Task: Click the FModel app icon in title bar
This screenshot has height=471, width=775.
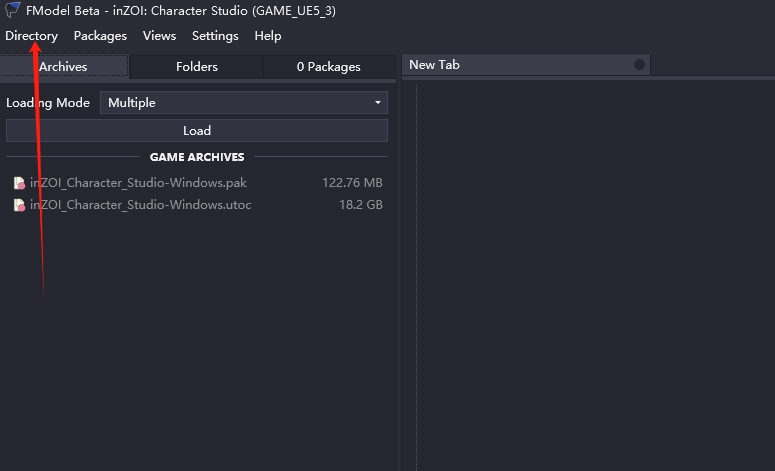Action: point(12,9)
